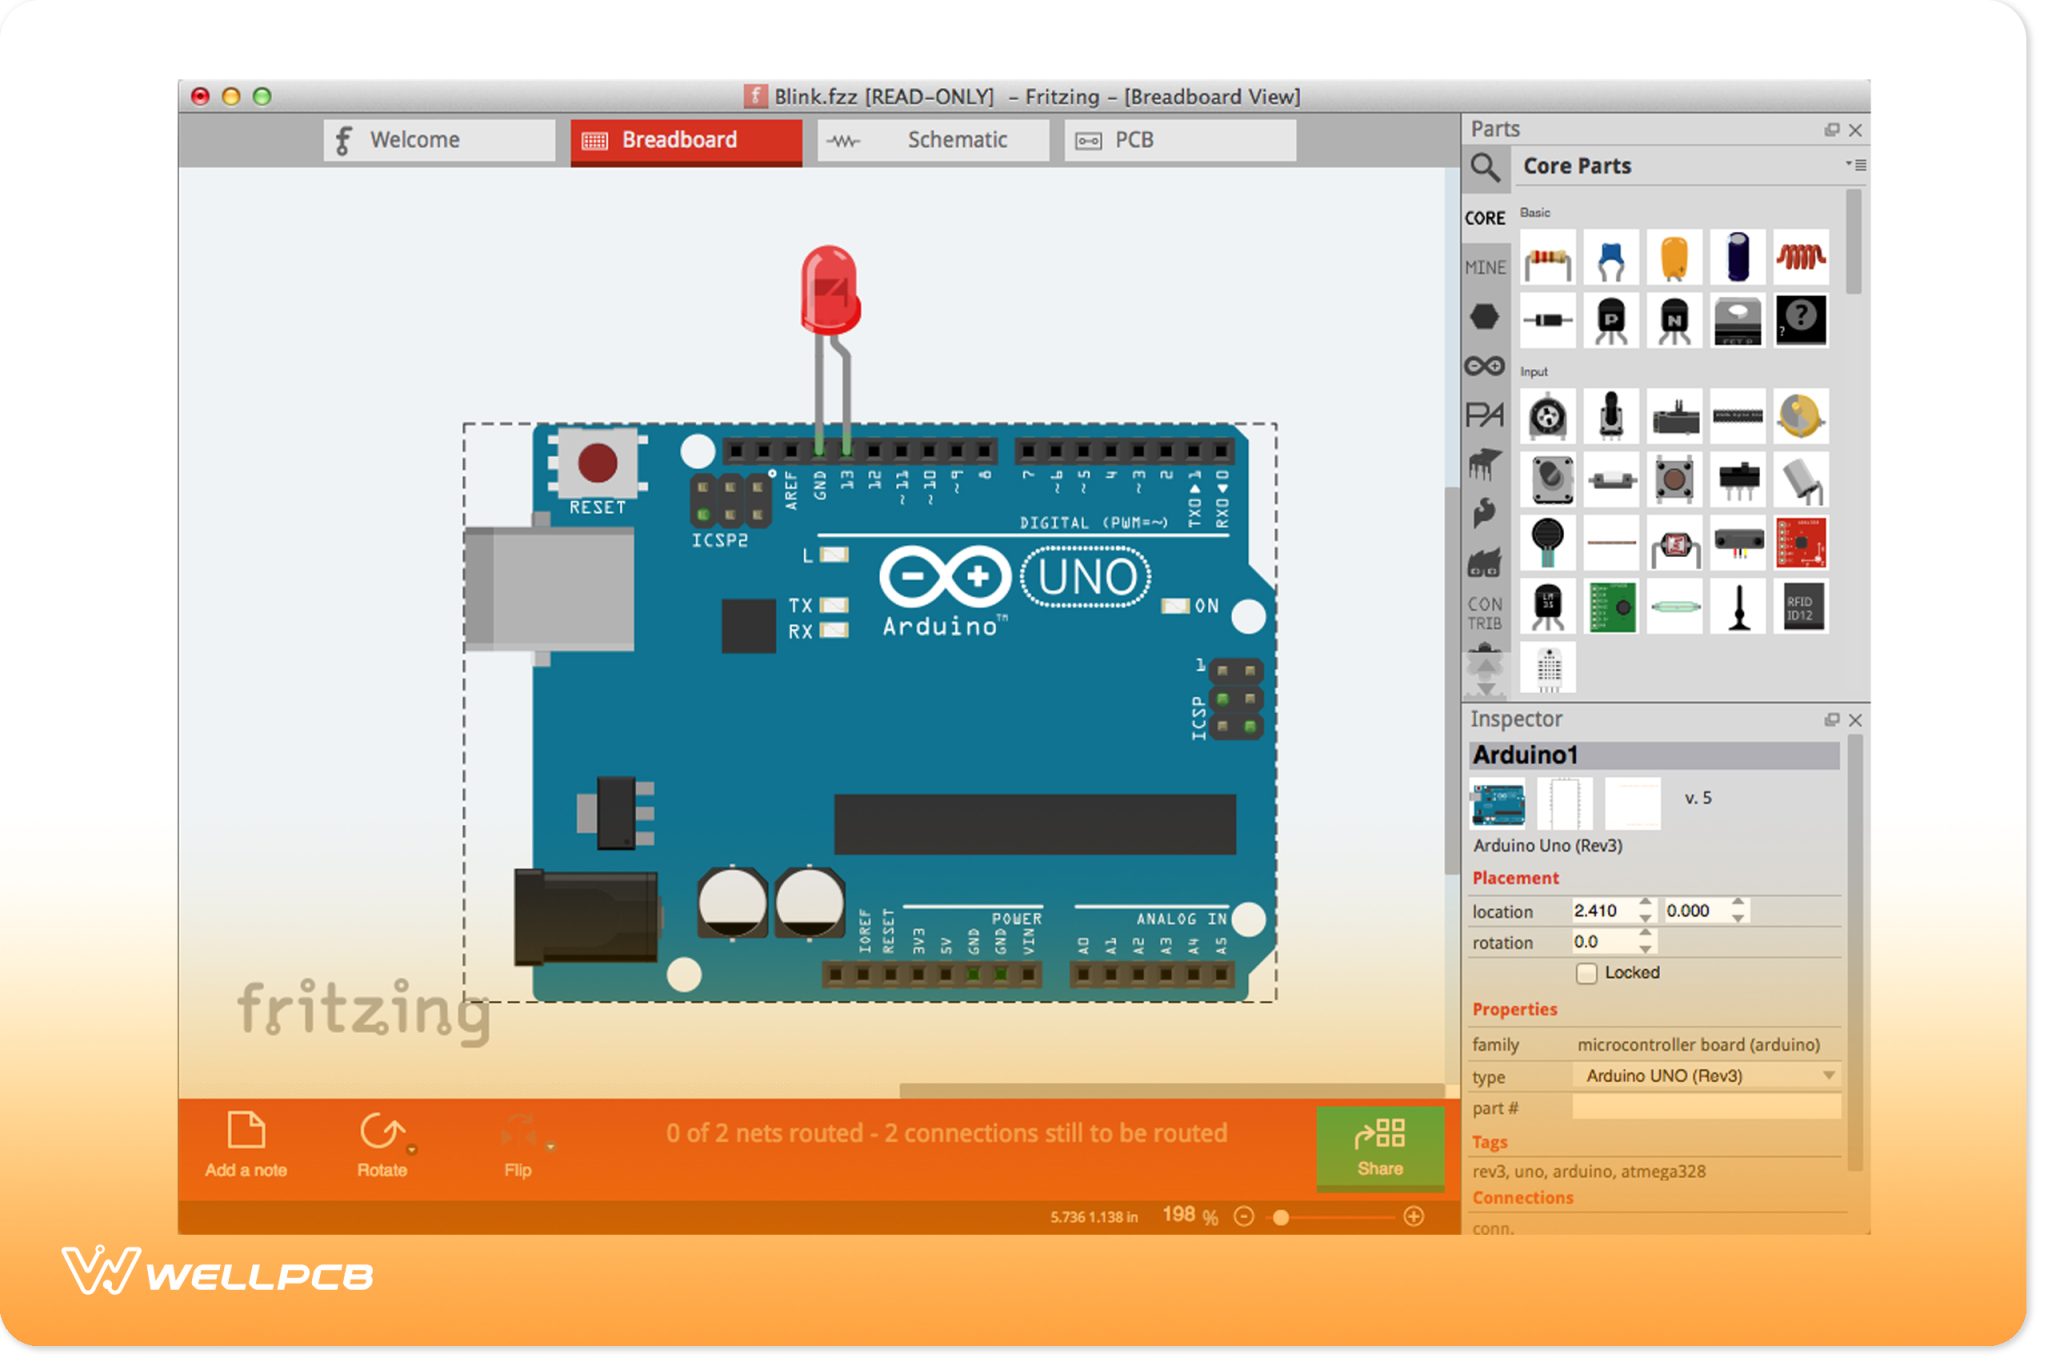Click the Arduino1 title field in Inspector
The height and width of the screenshot is (1366, 2048).
[x=1654, y=755]
